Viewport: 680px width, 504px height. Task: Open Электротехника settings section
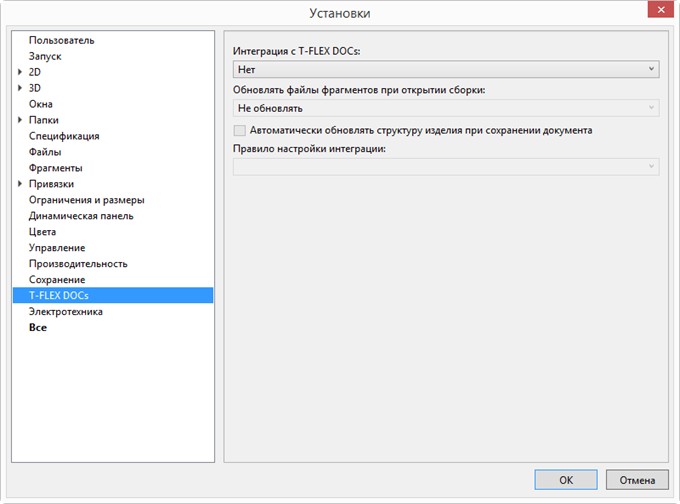tap(65, 312)
